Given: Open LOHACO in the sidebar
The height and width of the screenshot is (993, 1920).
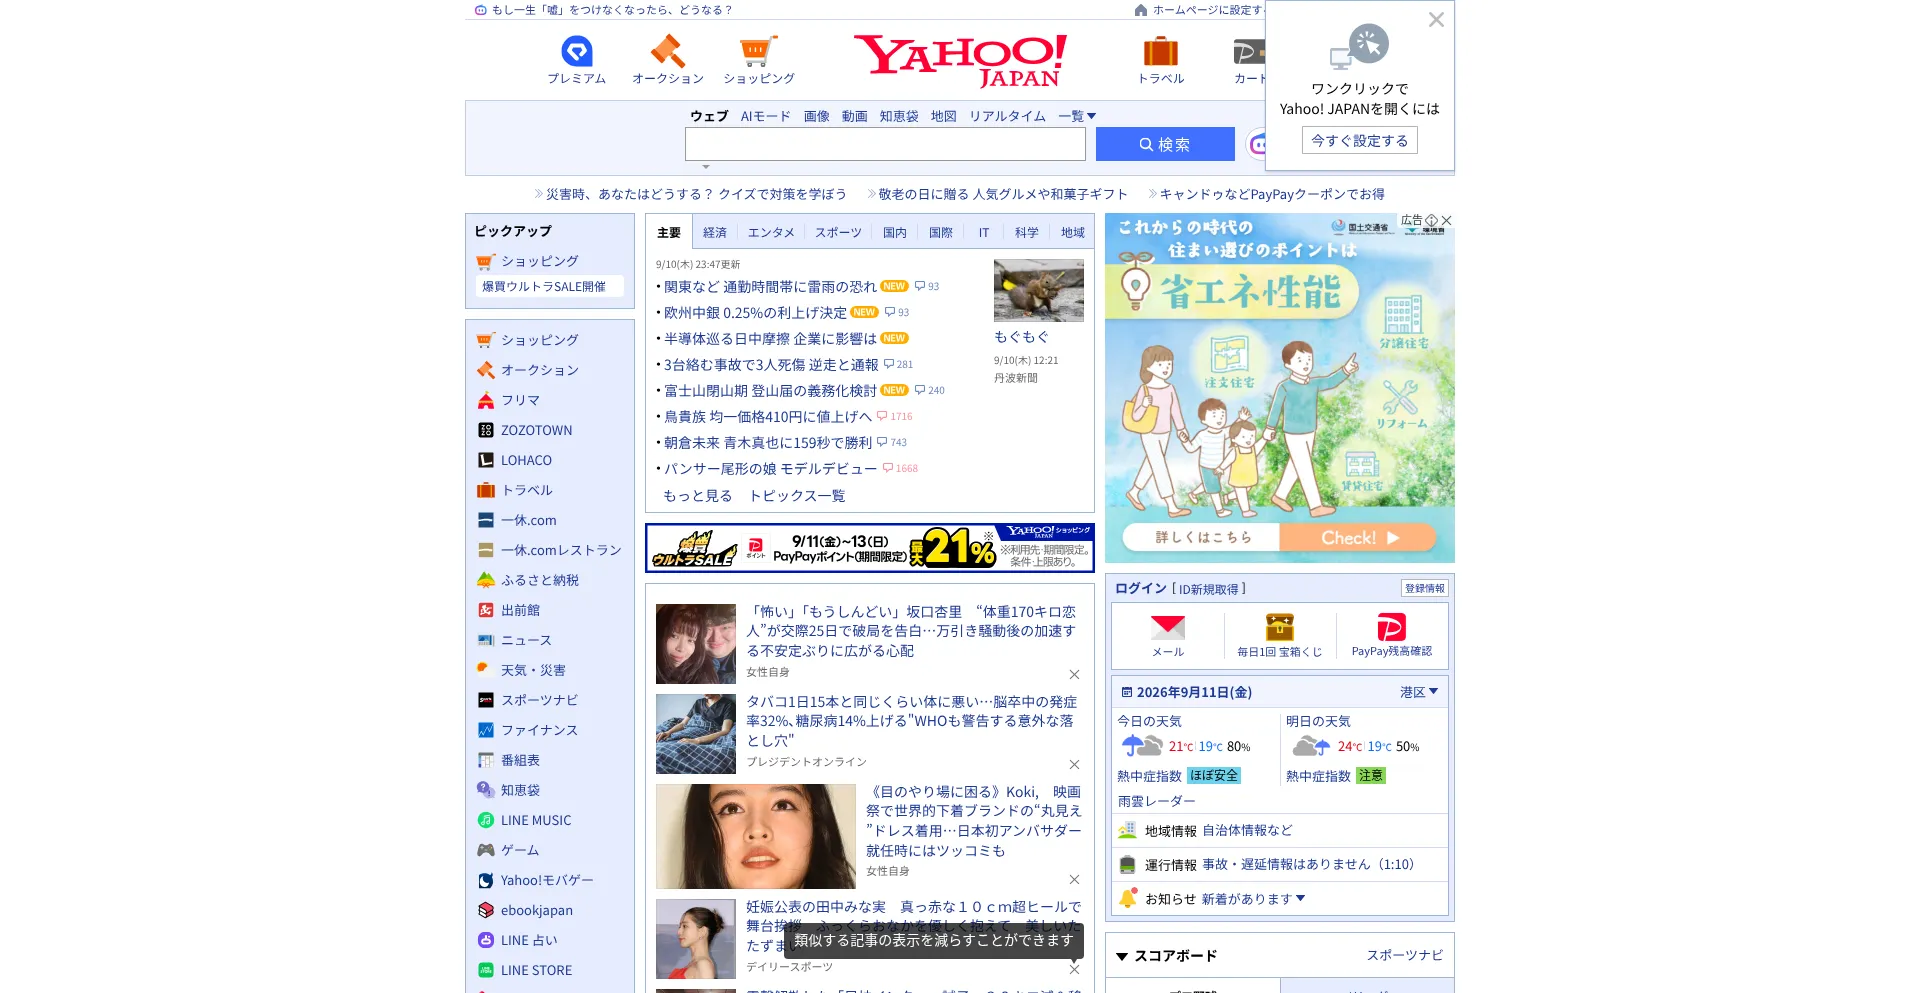Looking at the screenshot, I should click(526, 460).
